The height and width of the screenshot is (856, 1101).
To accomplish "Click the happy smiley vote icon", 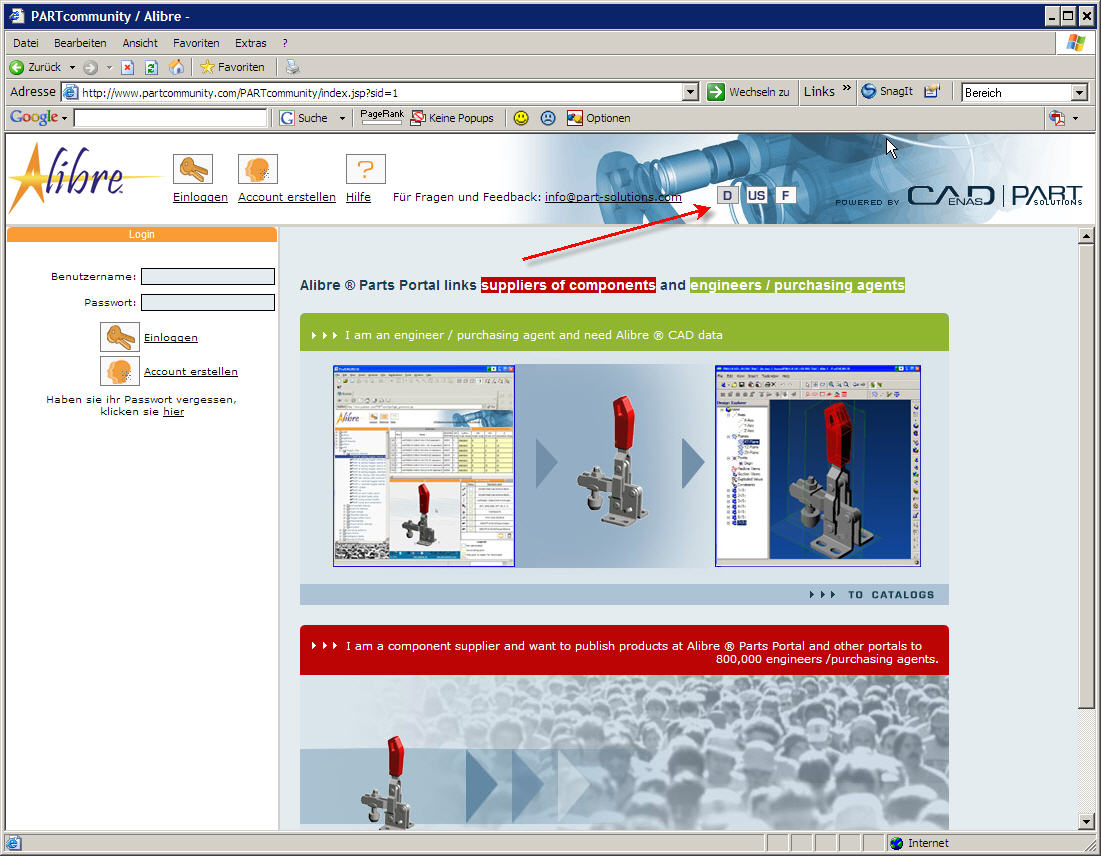I will point(520,118).
